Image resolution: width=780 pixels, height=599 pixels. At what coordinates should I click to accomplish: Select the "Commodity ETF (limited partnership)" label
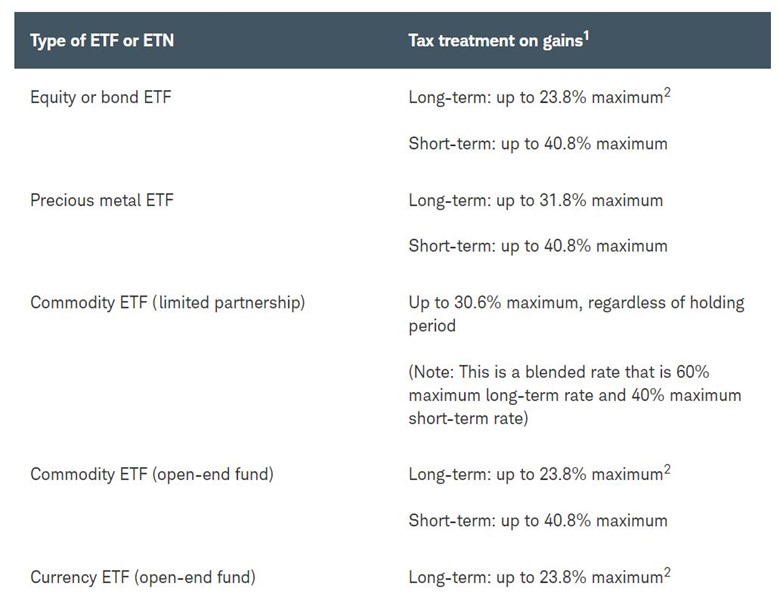[x=167, y=302]
